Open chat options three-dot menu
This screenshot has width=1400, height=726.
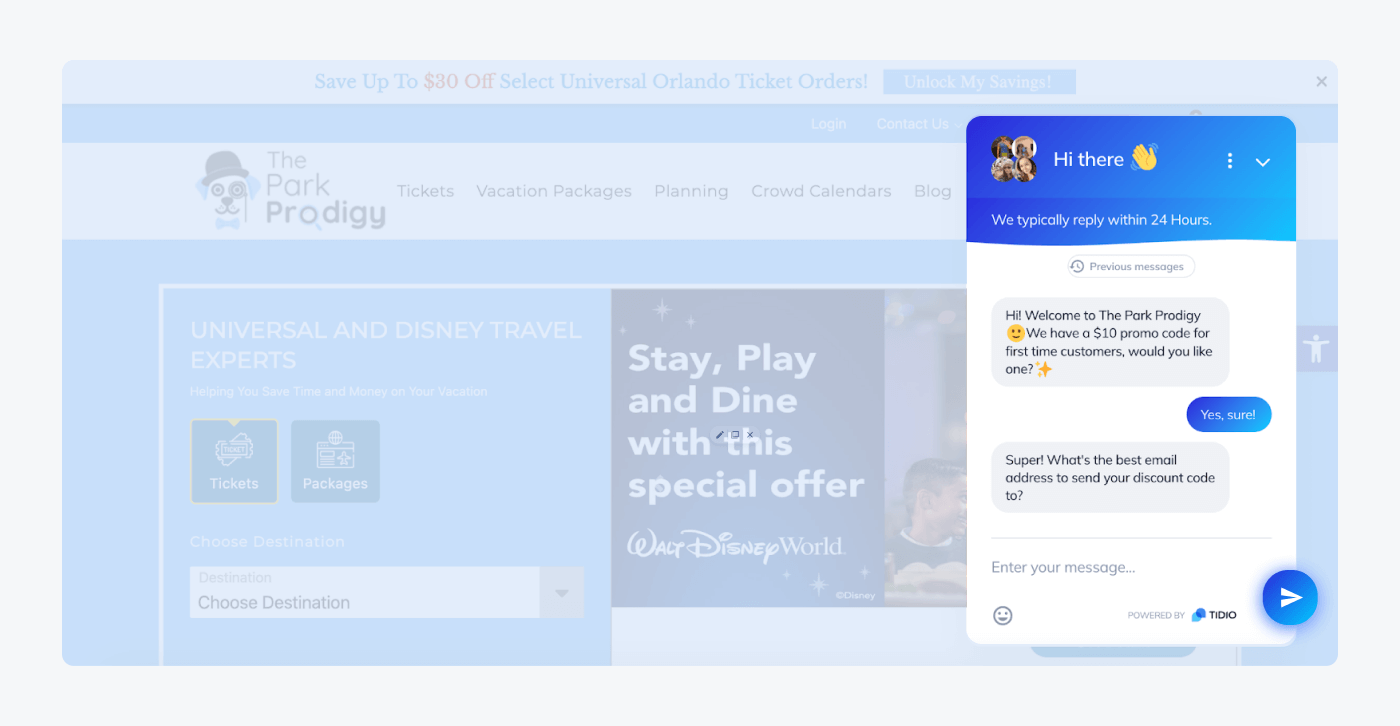click(x=1230, y=161)
